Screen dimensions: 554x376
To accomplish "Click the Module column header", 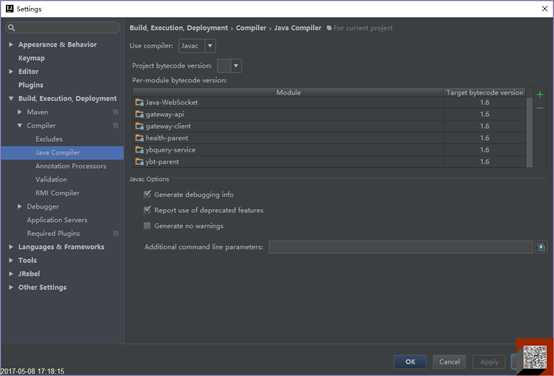I will (x=288, y=93).
